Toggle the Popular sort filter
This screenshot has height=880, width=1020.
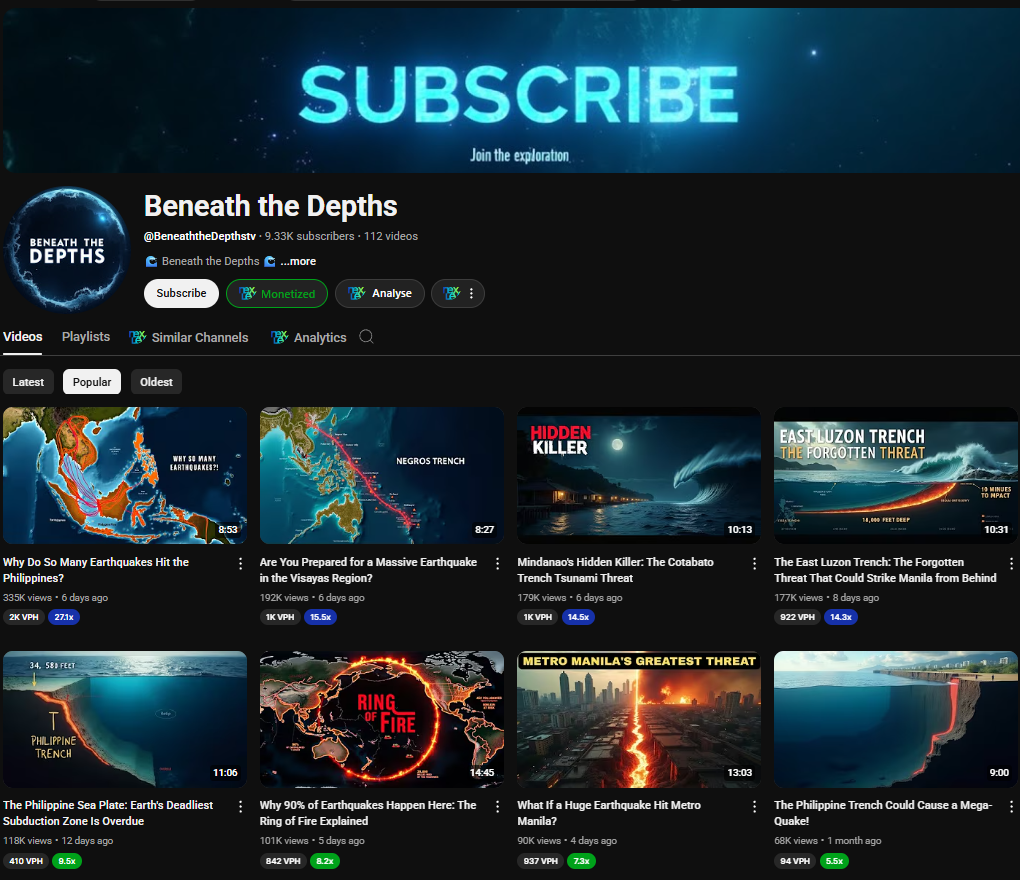coord(92,382)
